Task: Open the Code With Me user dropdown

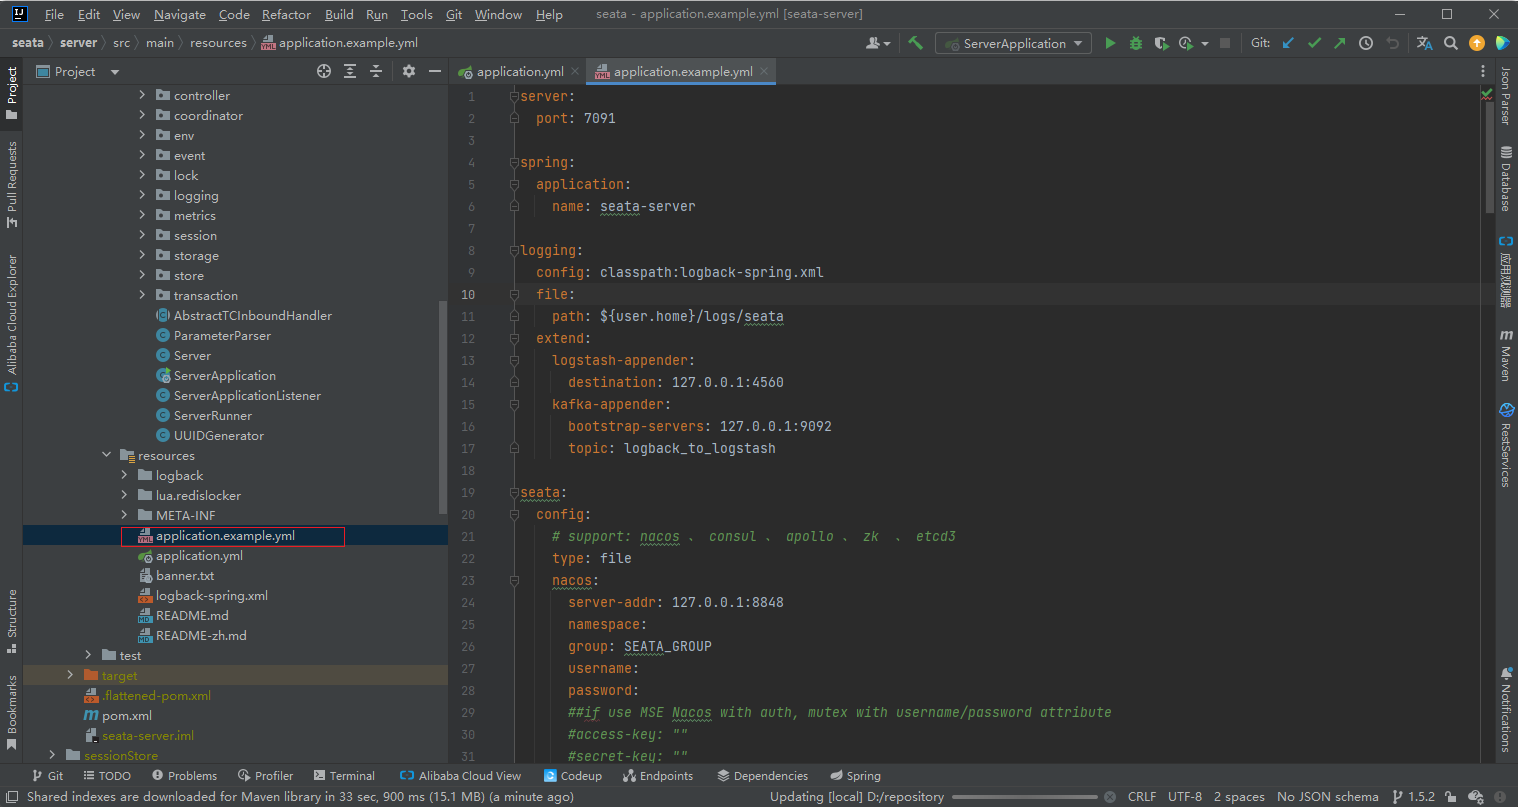Action: click(x=878, y=43)
